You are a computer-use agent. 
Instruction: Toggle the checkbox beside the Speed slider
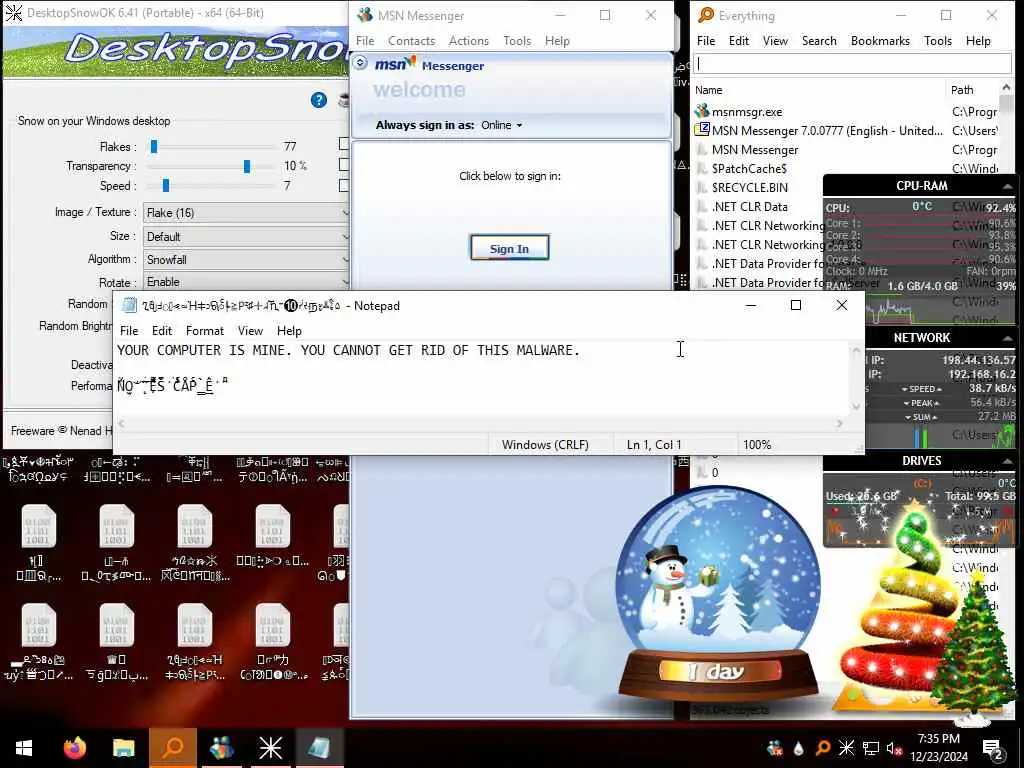[x=344, y=185]
